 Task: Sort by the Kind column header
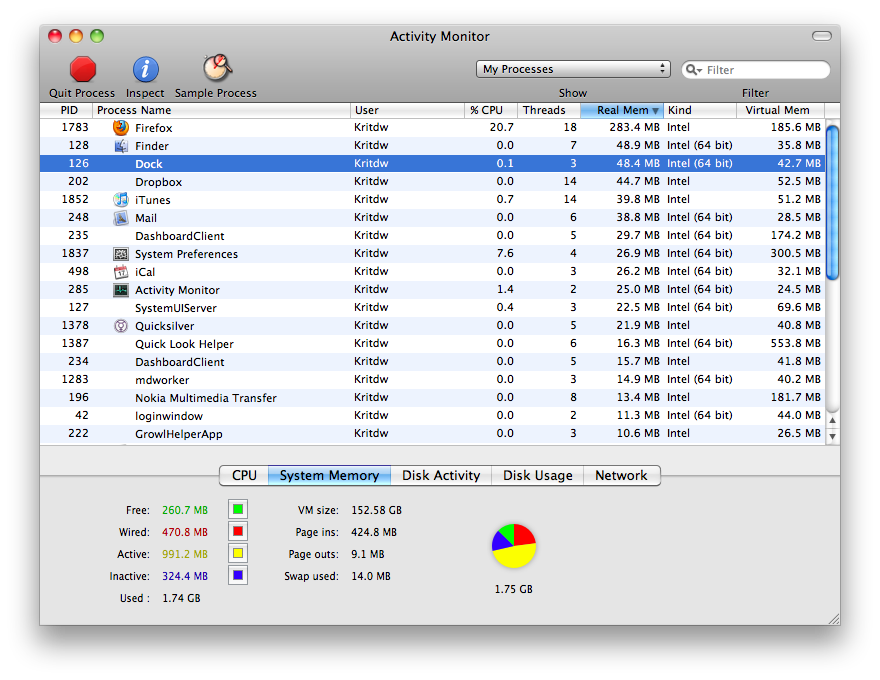[700, 110]
